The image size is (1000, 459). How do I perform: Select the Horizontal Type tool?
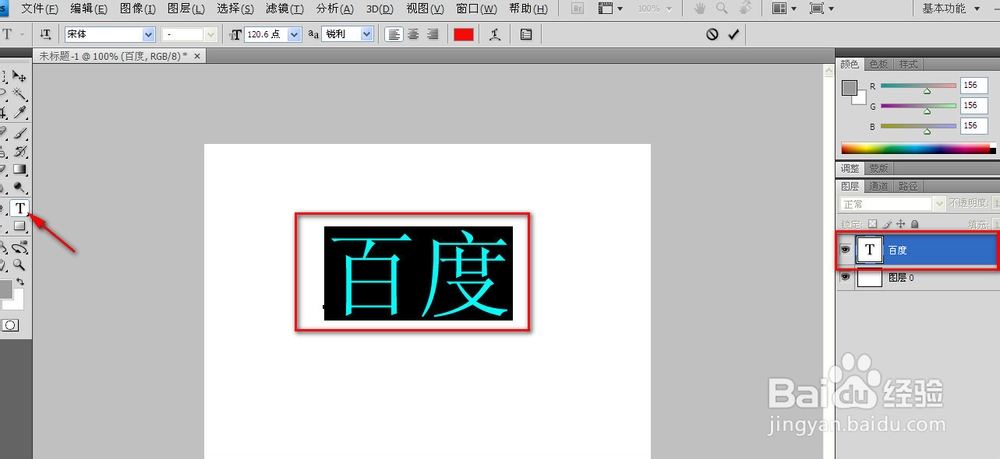(x=20, y=208)
